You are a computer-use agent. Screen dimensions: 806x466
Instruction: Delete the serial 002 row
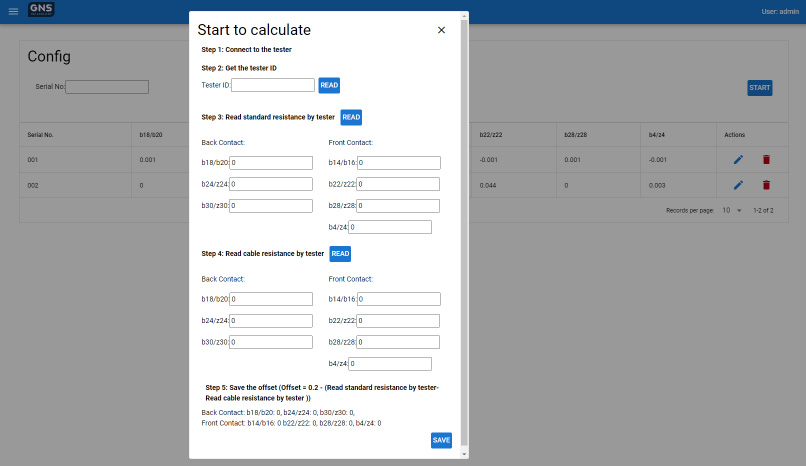pos(766,185)
